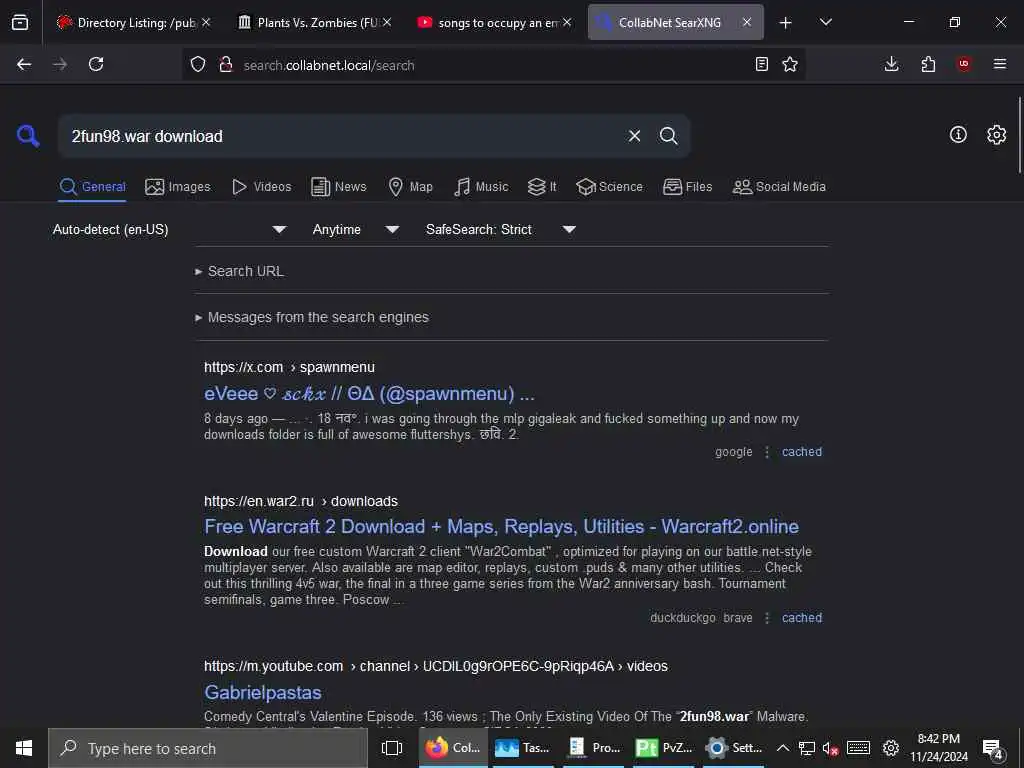Reload the current page
This screenshot has width=1024, height=768.
[x=96, y=64]
